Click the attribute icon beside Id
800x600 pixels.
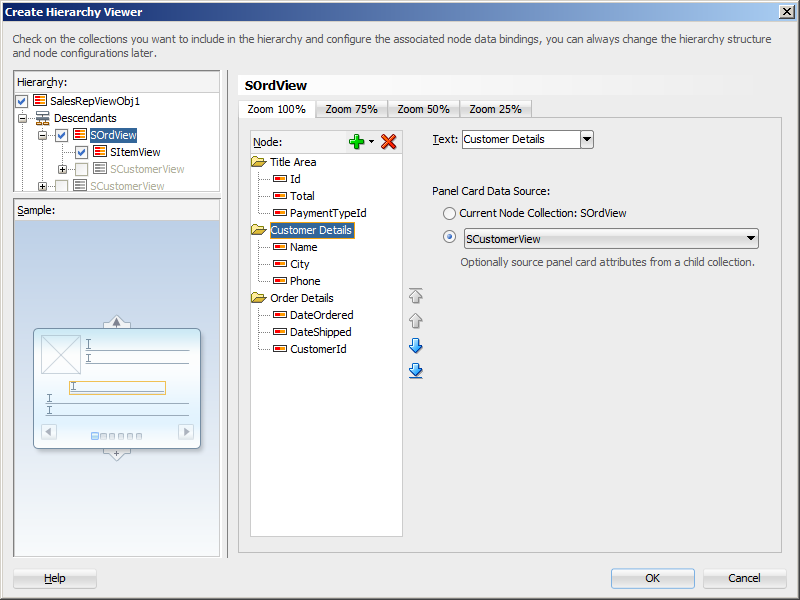280,179
